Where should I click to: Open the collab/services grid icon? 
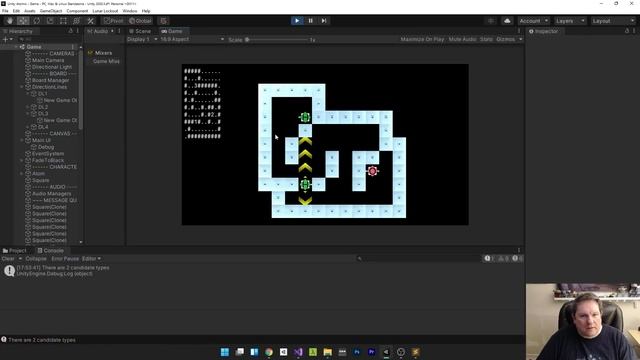pos(491,21)
